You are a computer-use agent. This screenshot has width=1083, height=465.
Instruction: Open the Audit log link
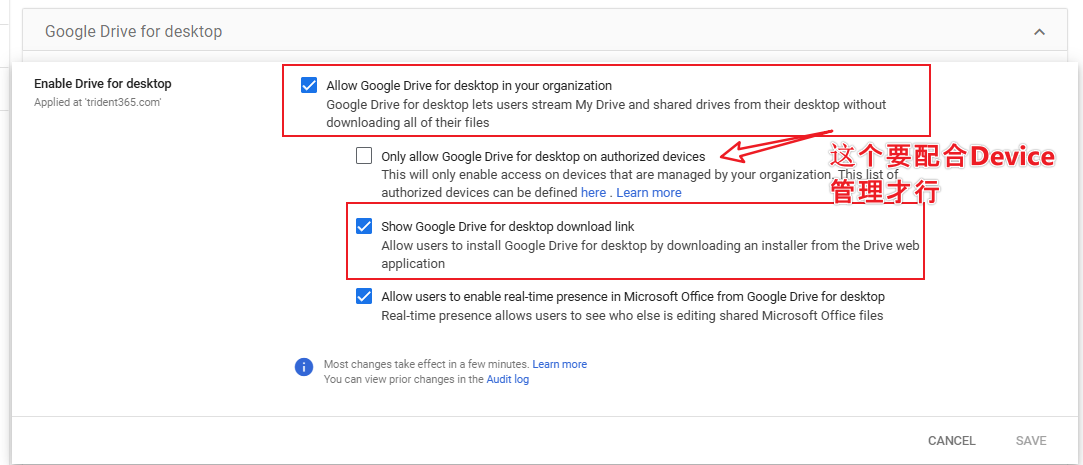507,380
